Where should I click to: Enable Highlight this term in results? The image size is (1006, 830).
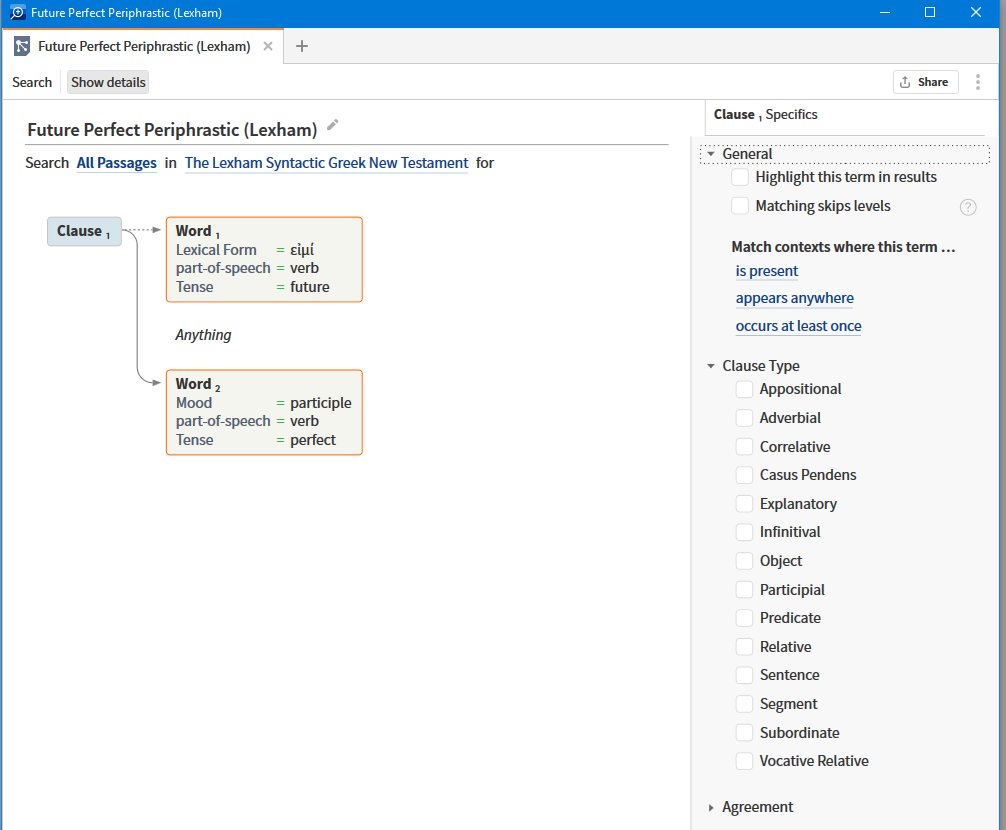(740, 177)
